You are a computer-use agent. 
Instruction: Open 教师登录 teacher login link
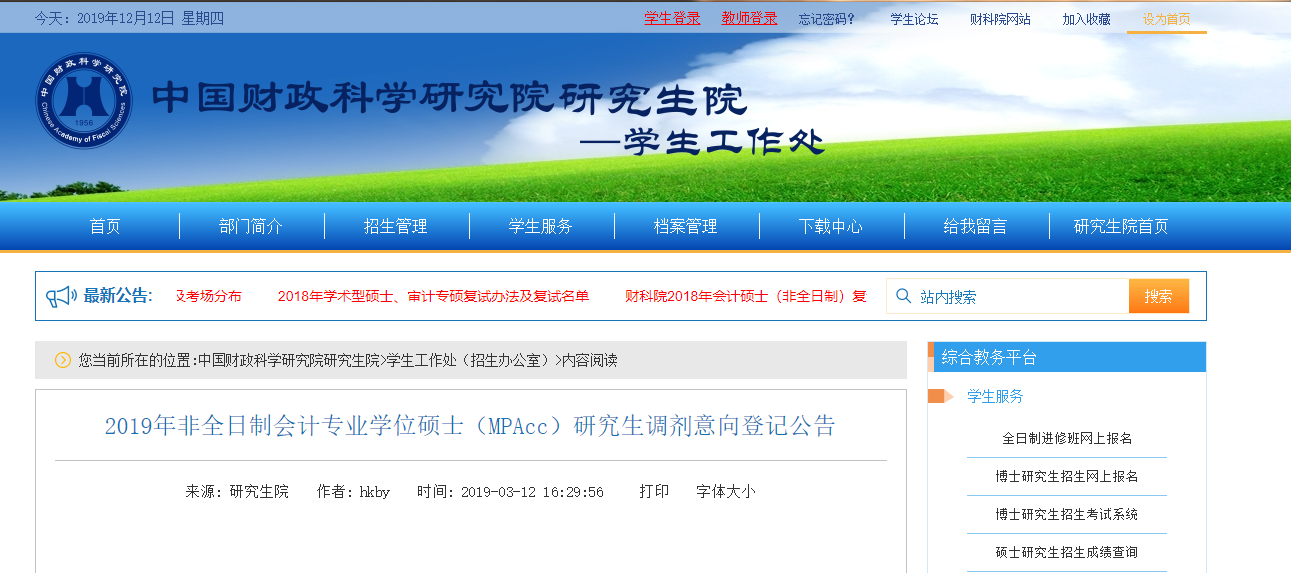[749, 18]
